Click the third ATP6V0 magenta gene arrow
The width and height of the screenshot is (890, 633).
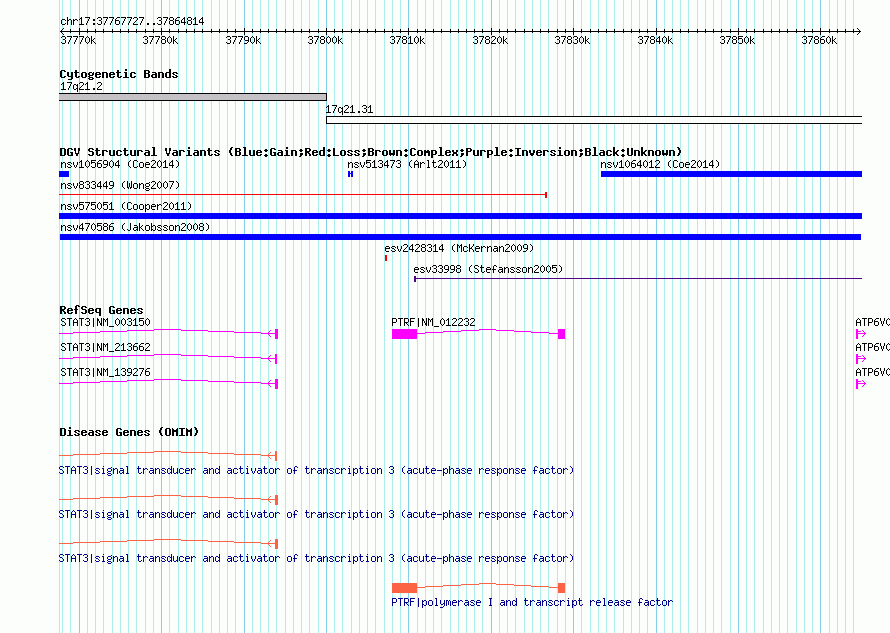pyautogui.click(x=860, y=384)
